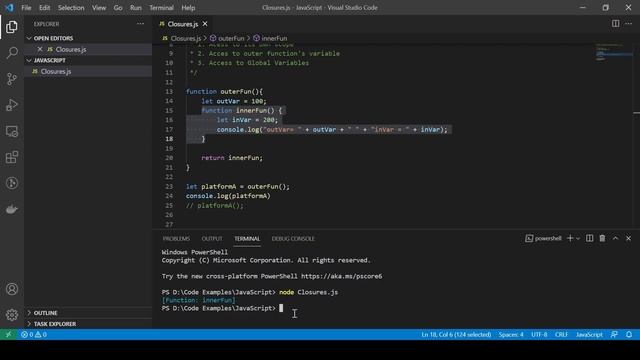This screenshot has height=360, width=640.
Task: Open the Go menu
Action: pyautogui.click(x=118, y=8)
